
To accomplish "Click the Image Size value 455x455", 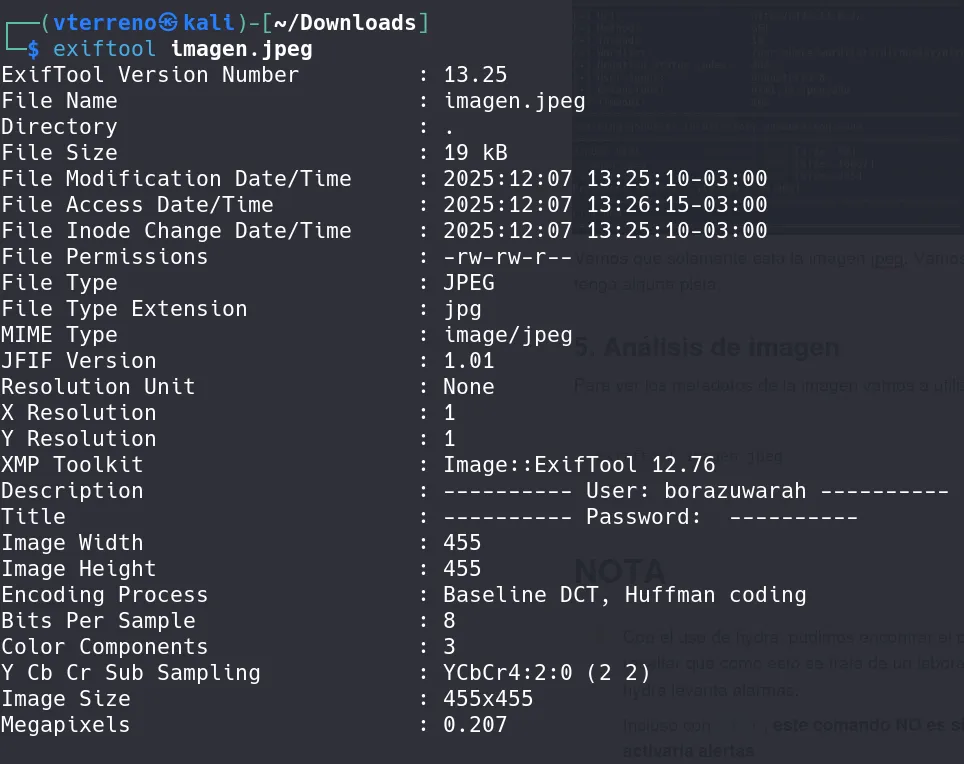I will tap(488, 699).
